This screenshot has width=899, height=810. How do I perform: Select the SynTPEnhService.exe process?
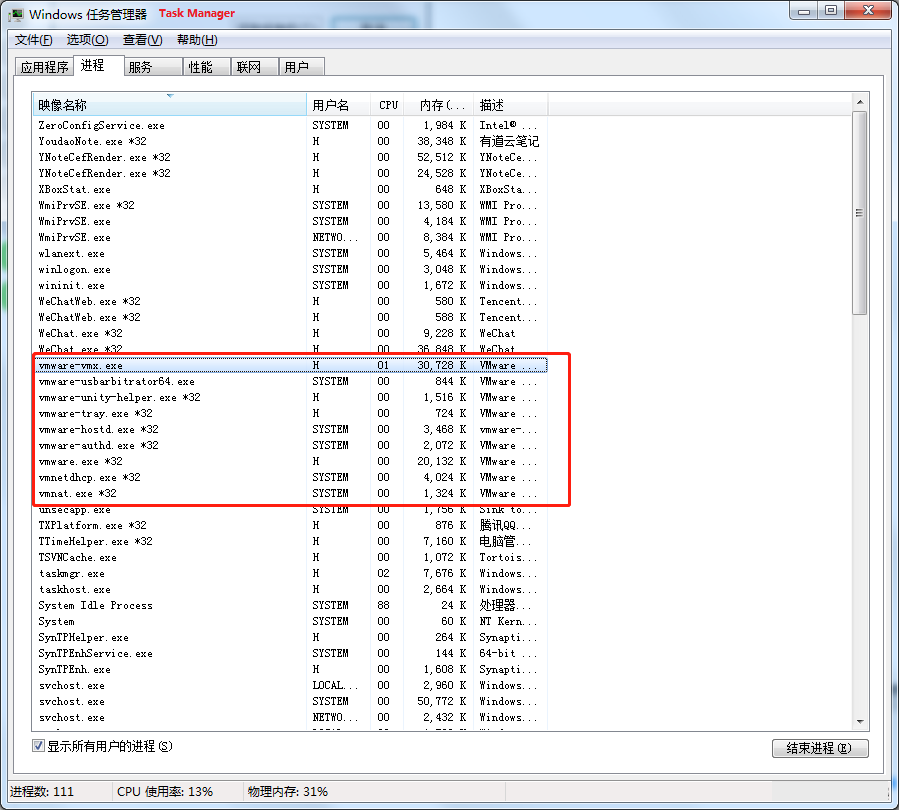click(290, 654)
